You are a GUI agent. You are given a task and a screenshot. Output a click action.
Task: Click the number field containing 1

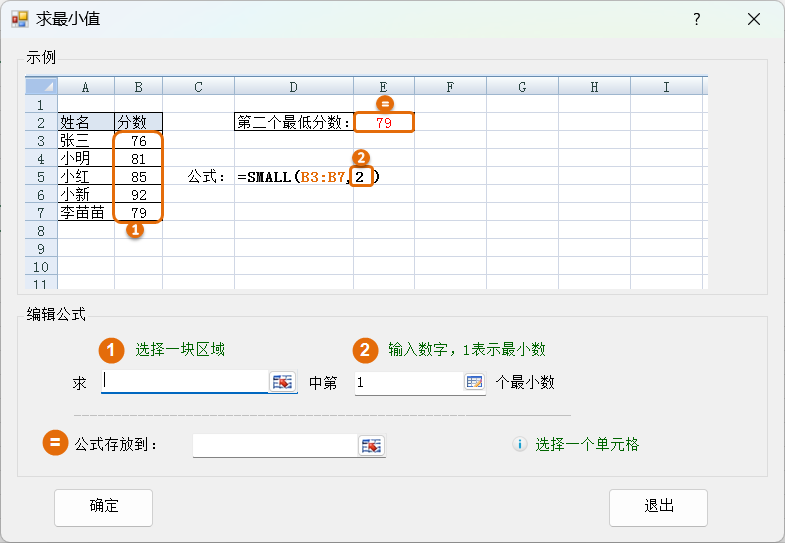[x=408, y=382]
